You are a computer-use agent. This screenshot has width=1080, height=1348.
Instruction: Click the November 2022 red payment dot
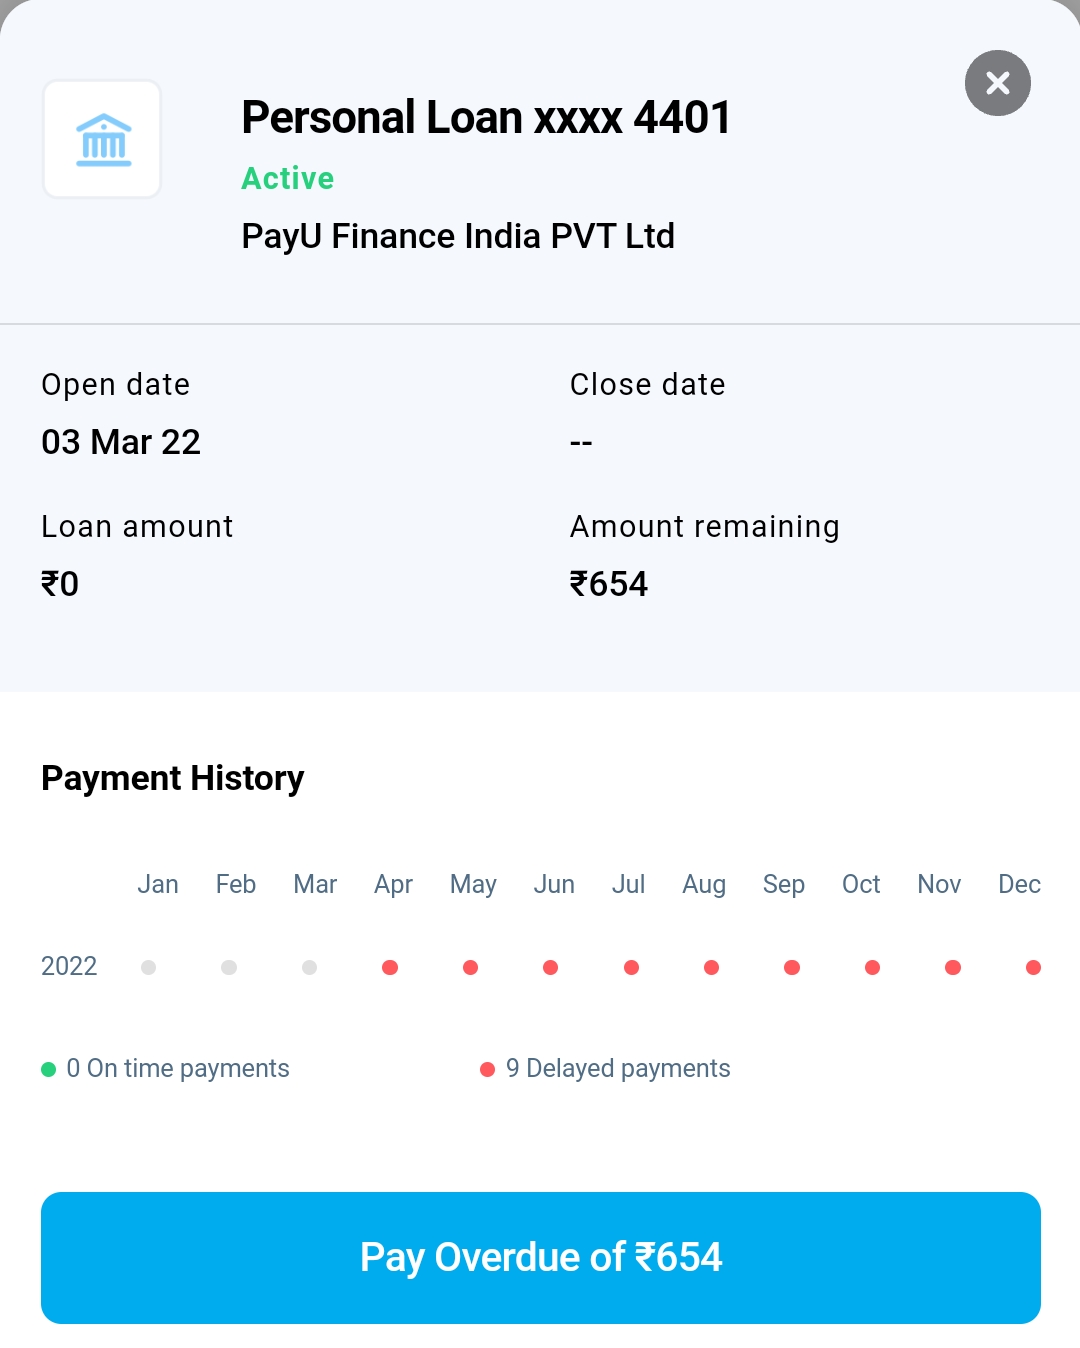[953, 967]
